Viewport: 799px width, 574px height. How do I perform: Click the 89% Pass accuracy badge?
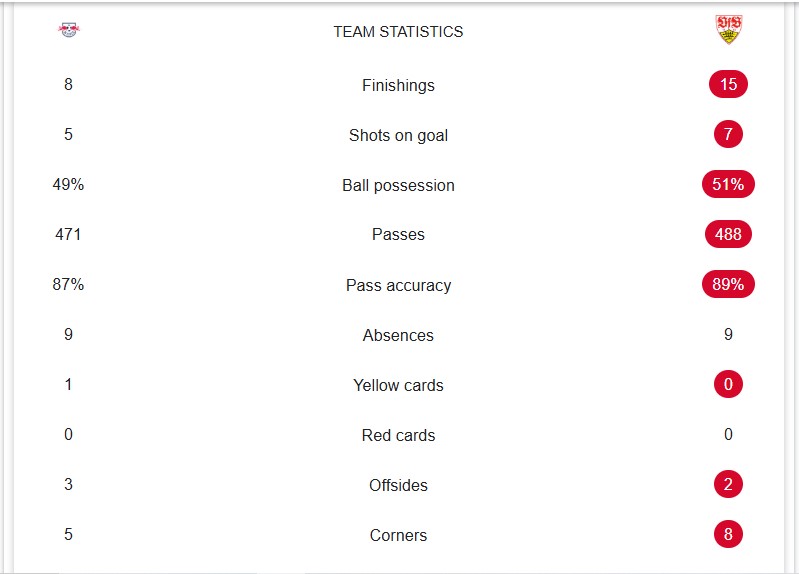[x=728, y=284]
